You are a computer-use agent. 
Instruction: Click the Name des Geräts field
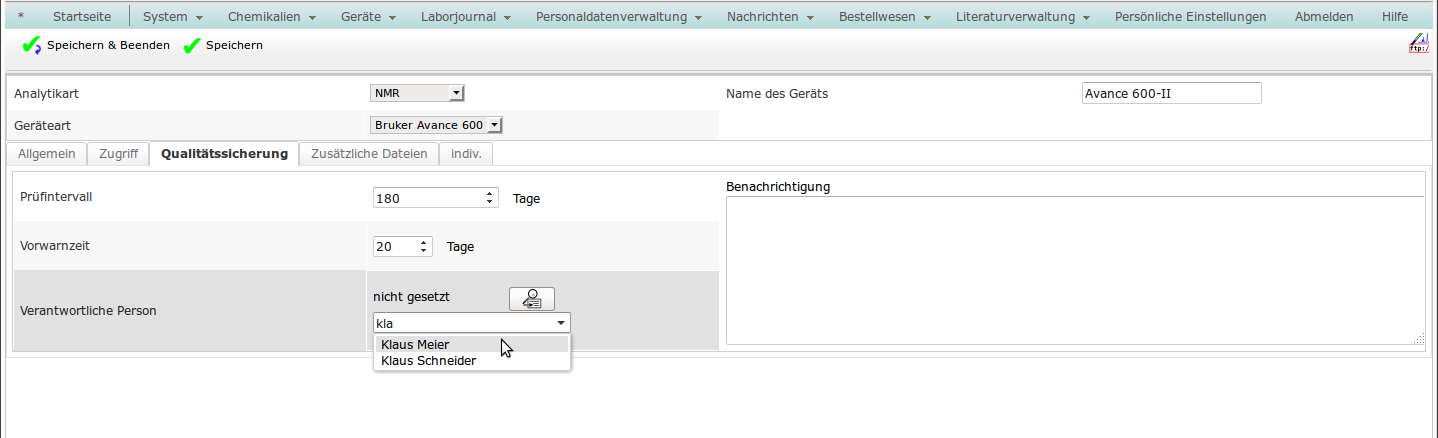pos(1171,93)
